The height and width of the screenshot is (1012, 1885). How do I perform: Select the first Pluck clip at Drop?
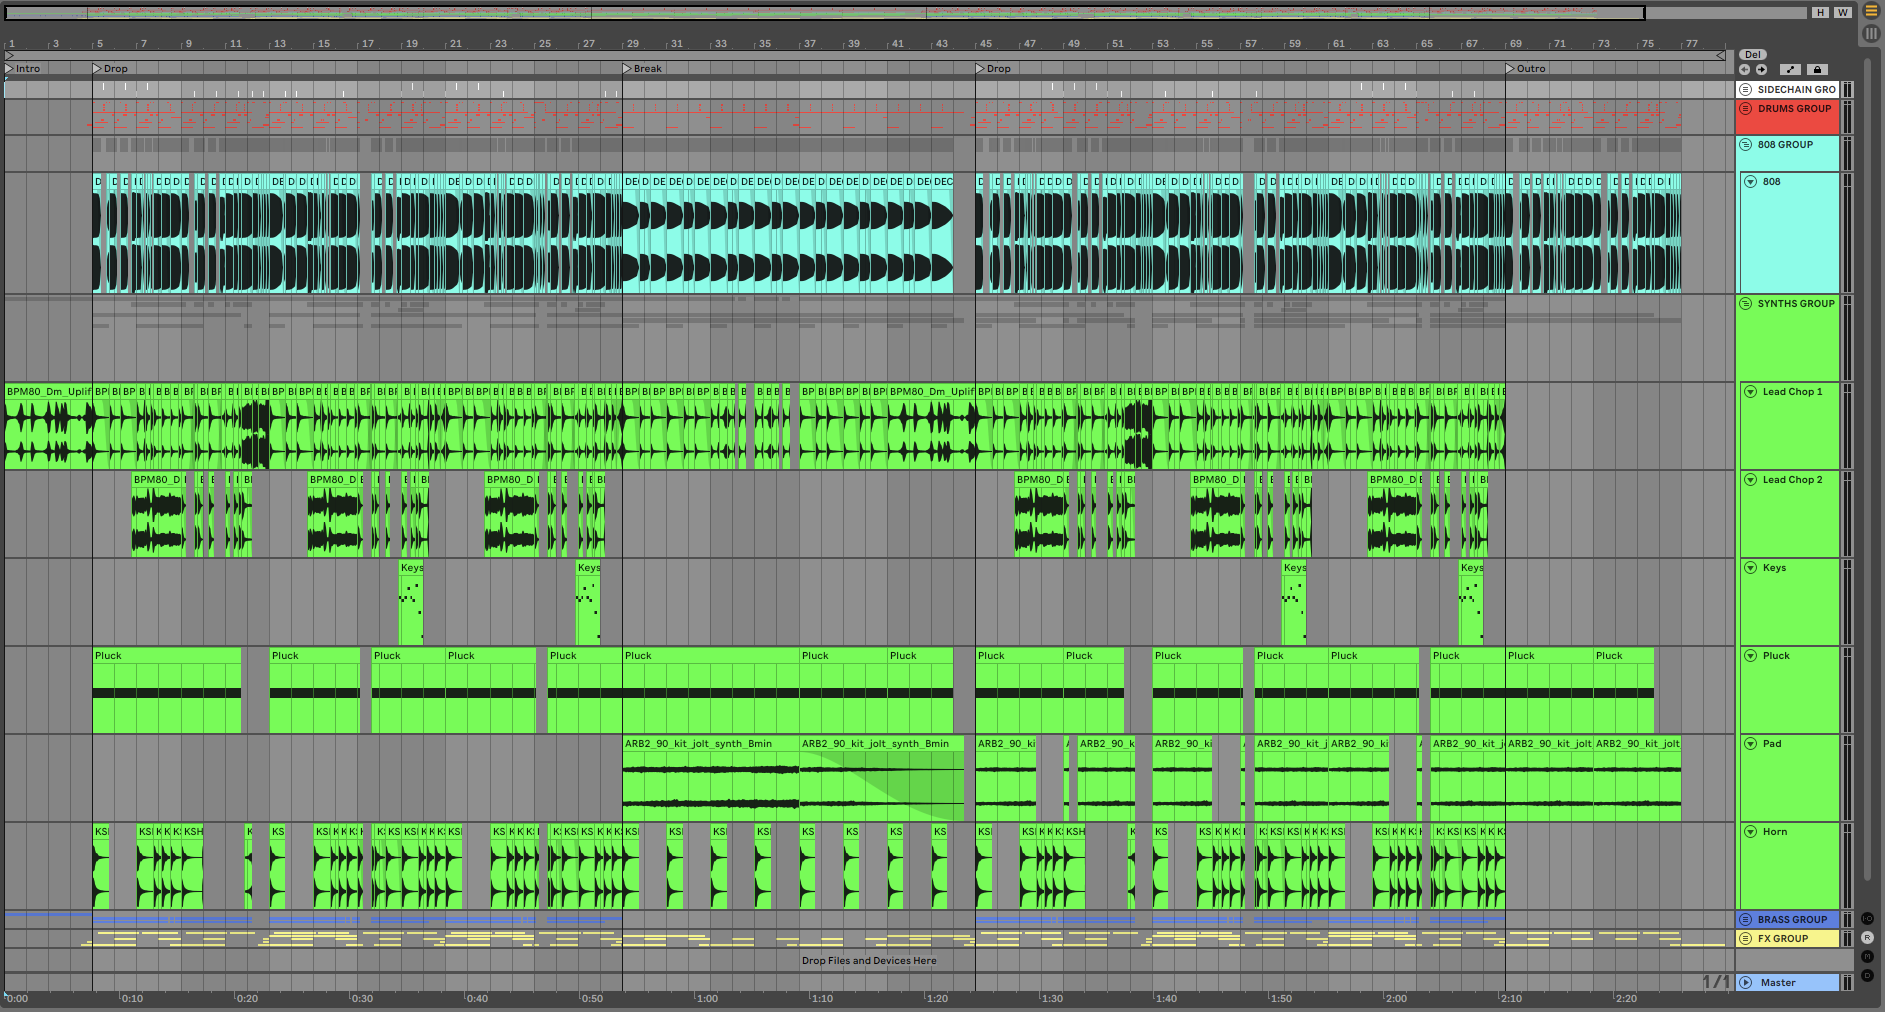[x=167, y=690]
